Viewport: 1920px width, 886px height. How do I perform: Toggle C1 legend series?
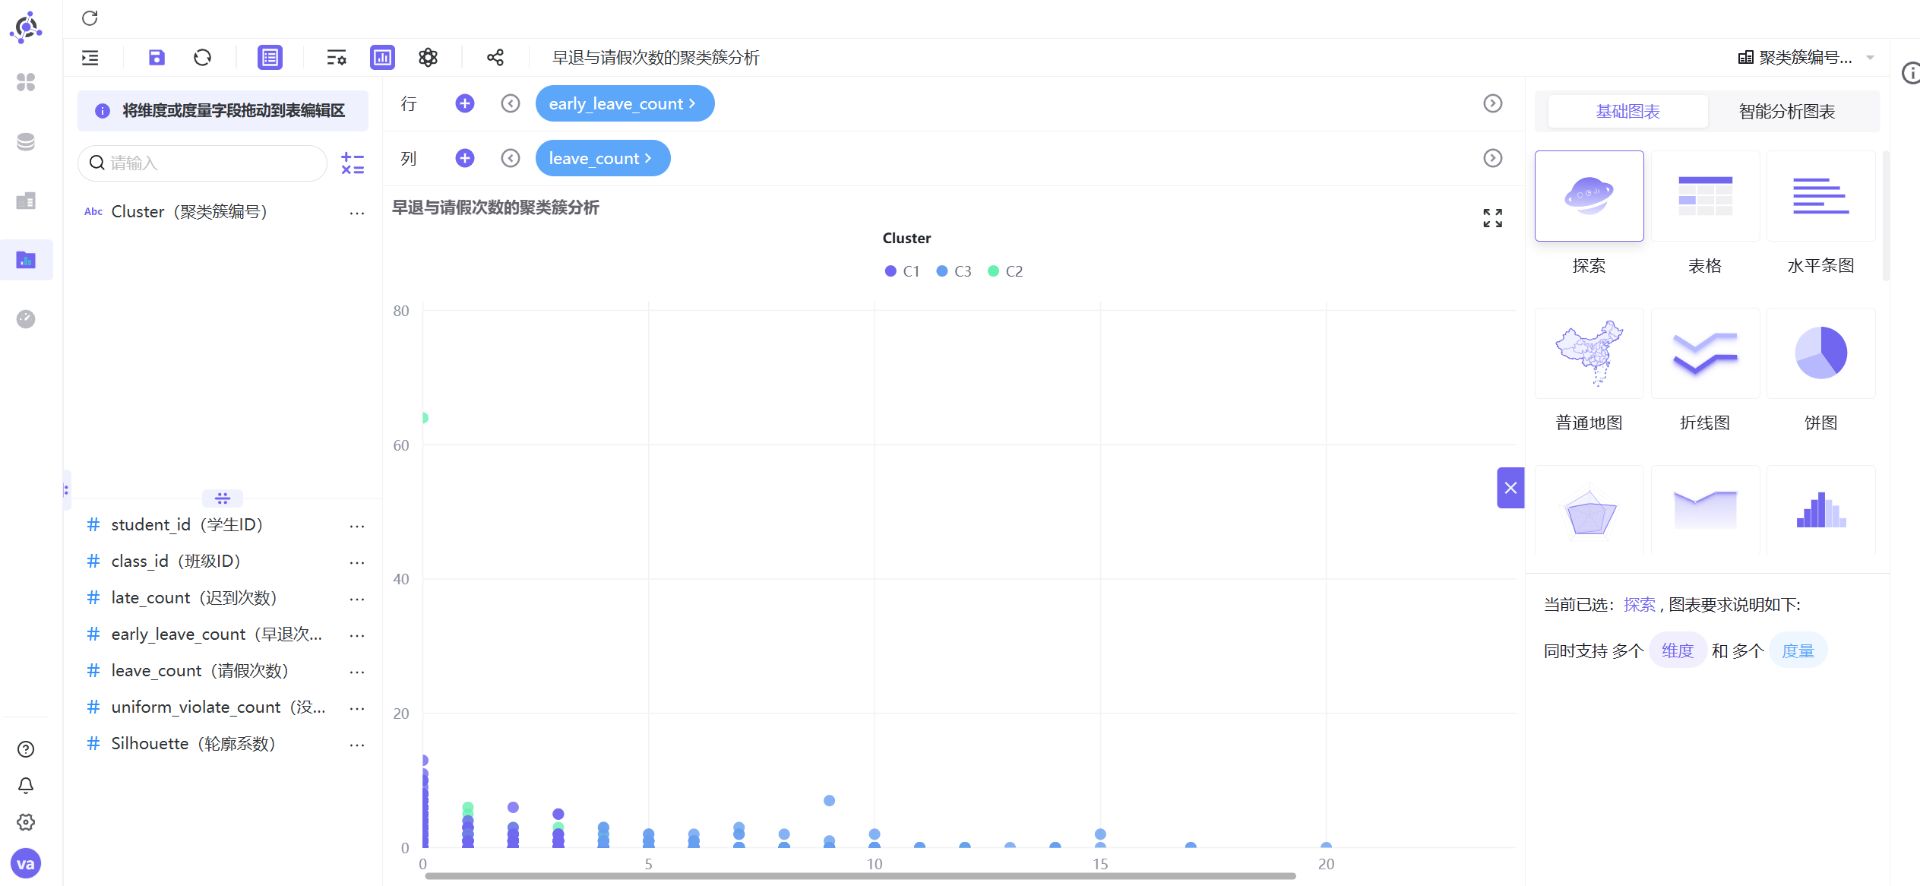[902, 271]
